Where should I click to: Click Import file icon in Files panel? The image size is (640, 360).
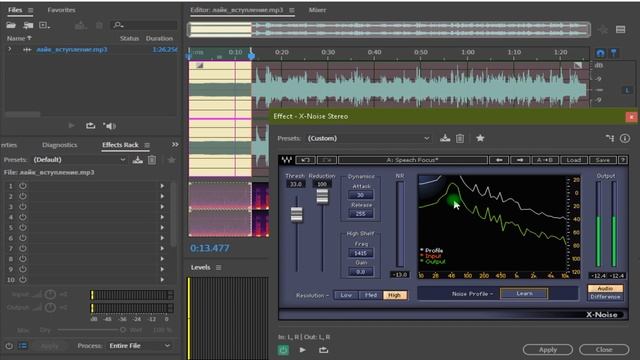(x=28, y=25)
